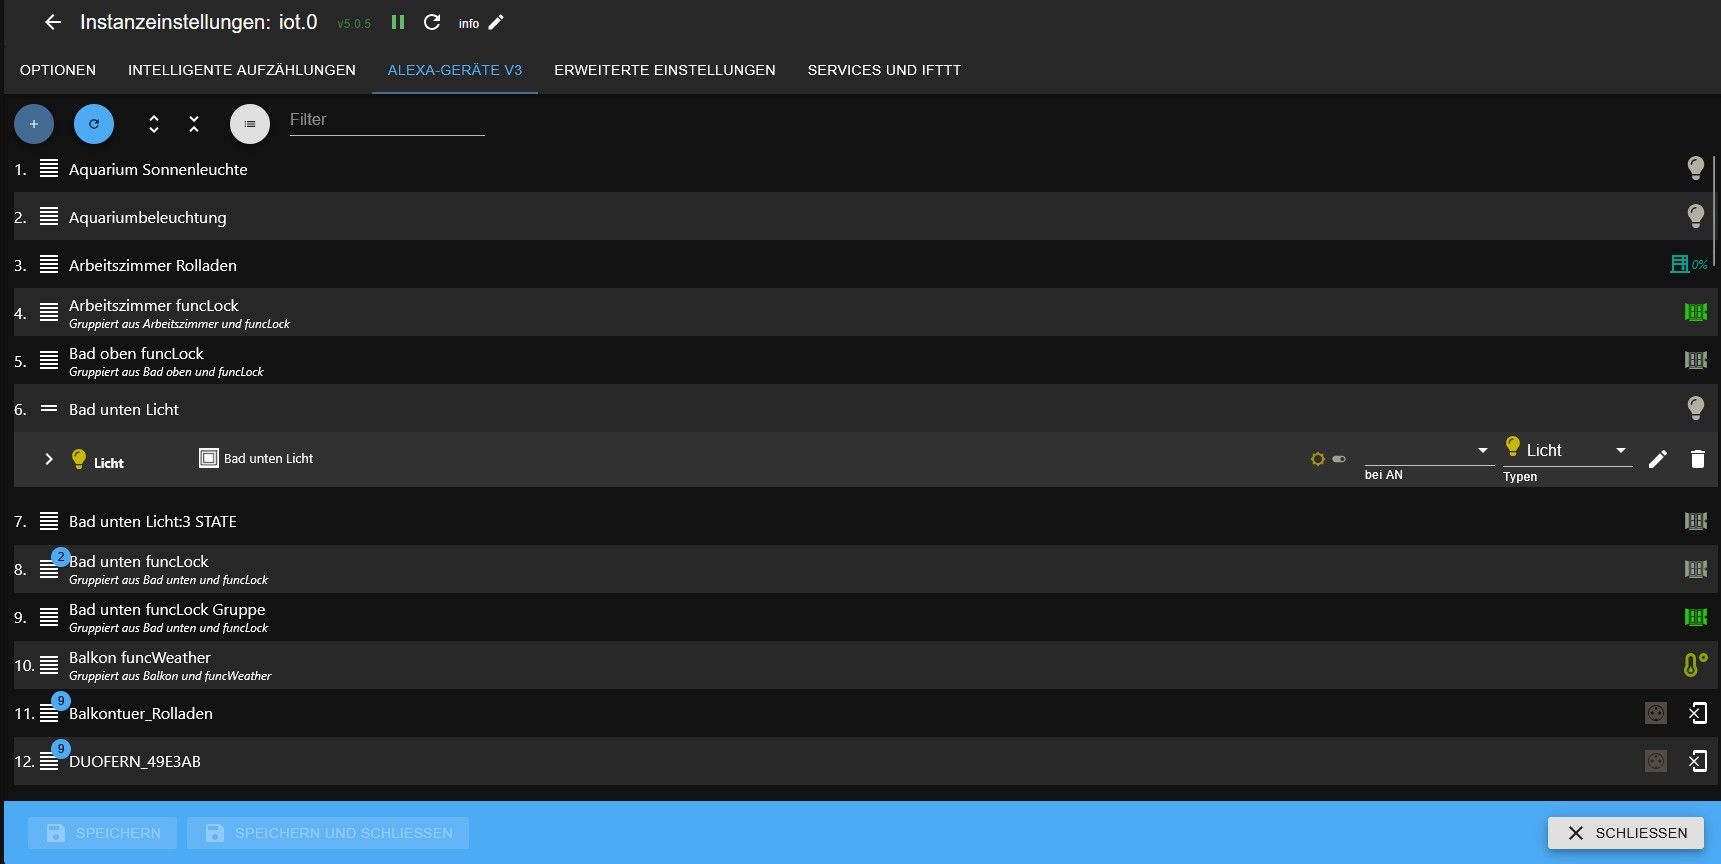1721x864 pixels.
Task: Collapse the Bad unten Licht row
Action: coord(49,408)
